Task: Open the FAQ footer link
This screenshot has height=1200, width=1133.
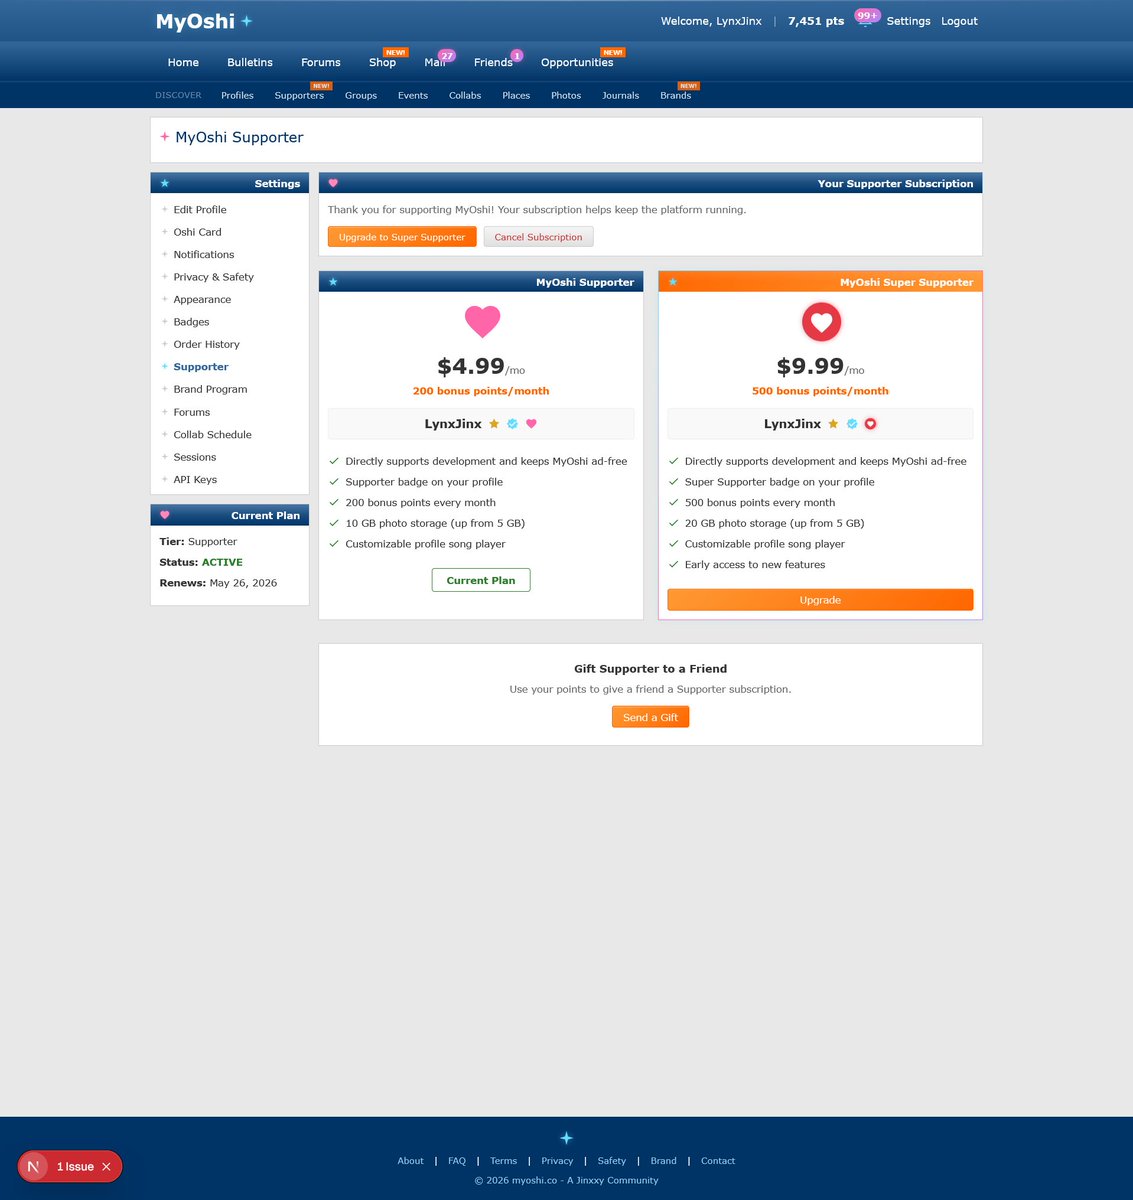Action: coord(457,1161)
